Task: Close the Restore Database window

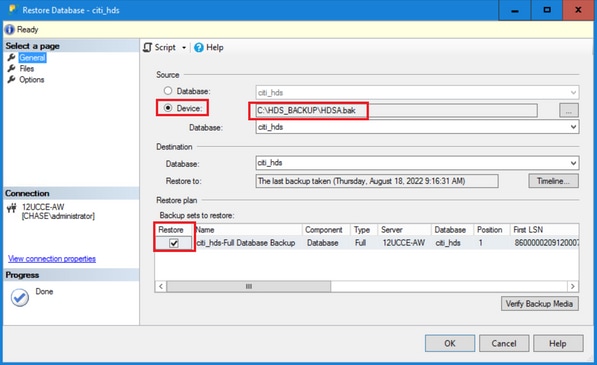Action: 578,10
